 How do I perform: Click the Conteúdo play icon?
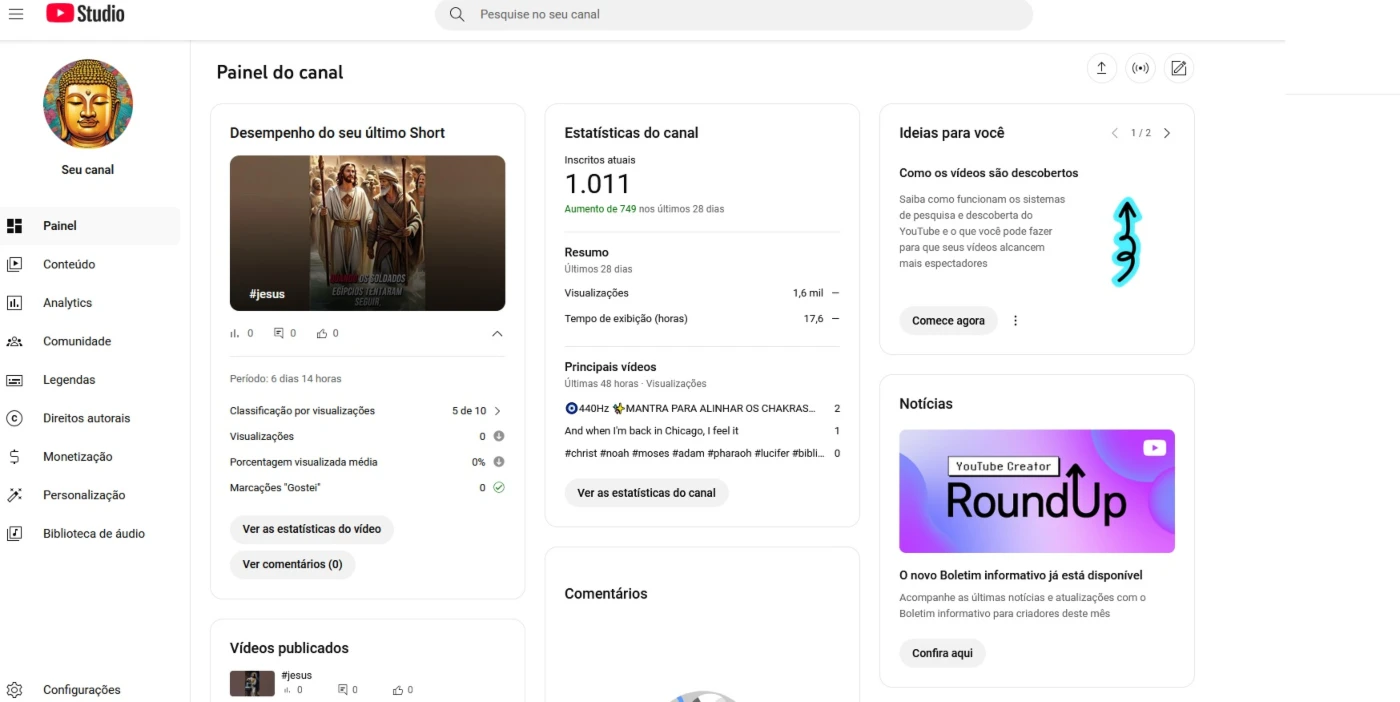click(x=14, y=264)
